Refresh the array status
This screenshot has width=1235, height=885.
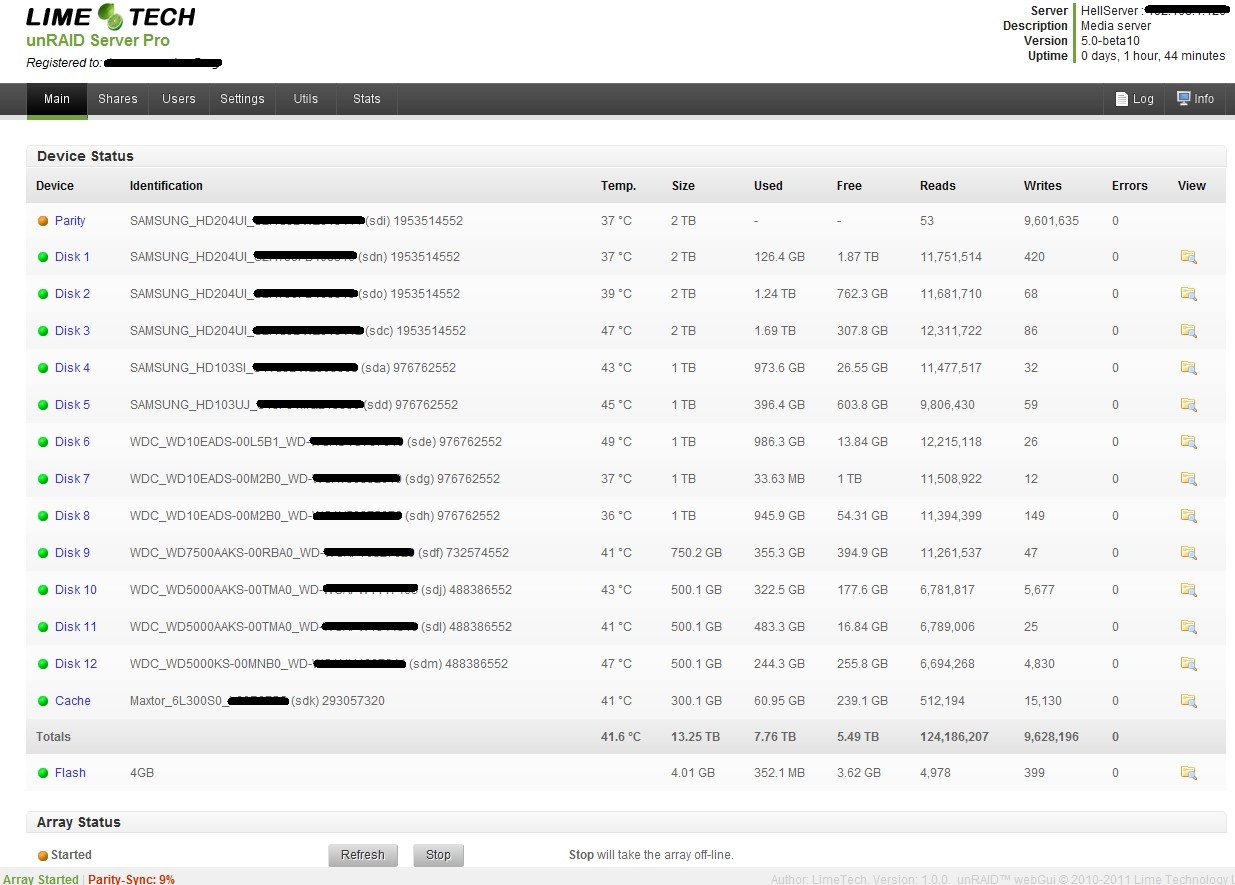pyautogui.click(x=362, y=855)
